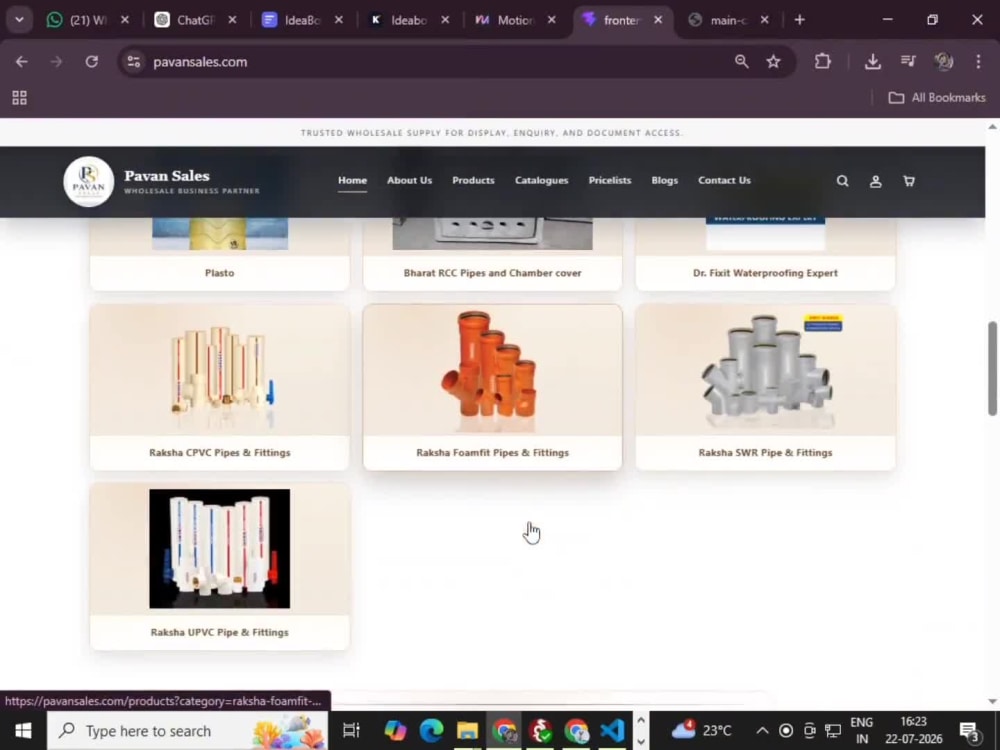Viewport: 1000px width, 750px height.
Task: Click the Pavan Sales round logo
Action: (89, 182)
